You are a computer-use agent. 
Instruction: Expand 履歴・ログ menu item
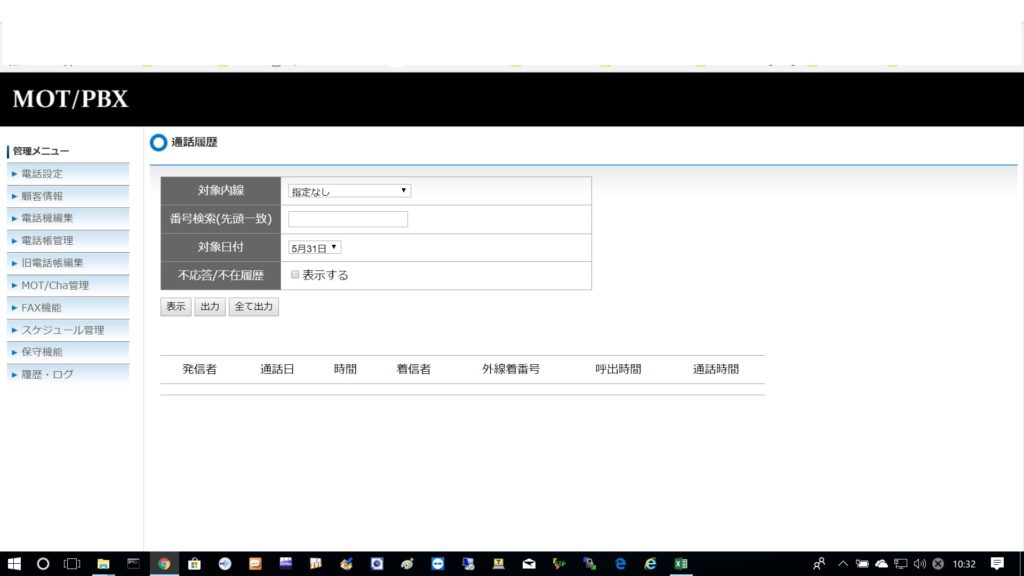[x=68, y=374]
